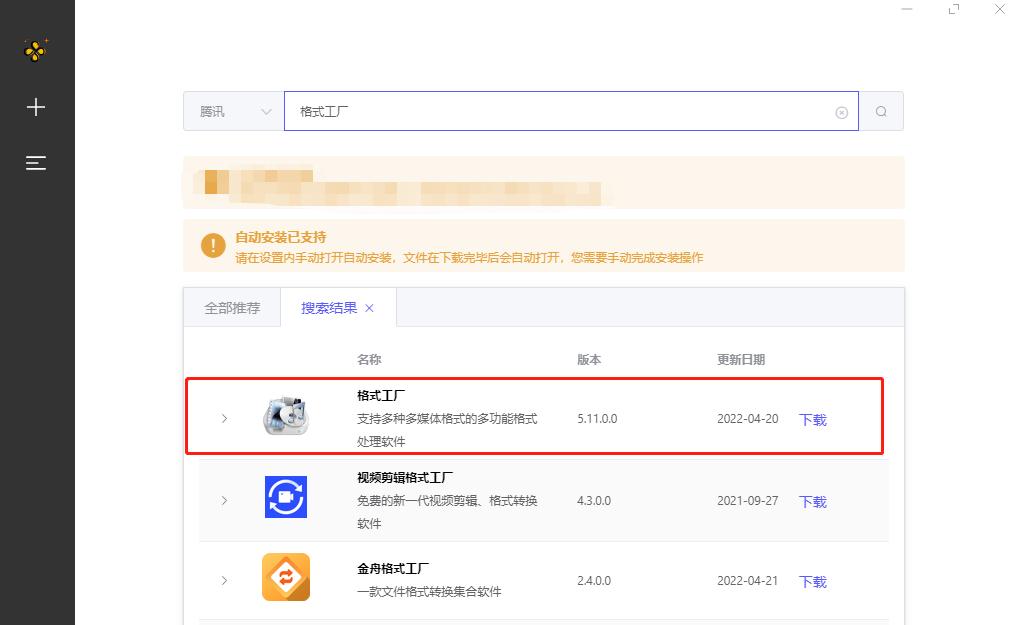Switch to the 全部推荐 tab

point(231,307)
